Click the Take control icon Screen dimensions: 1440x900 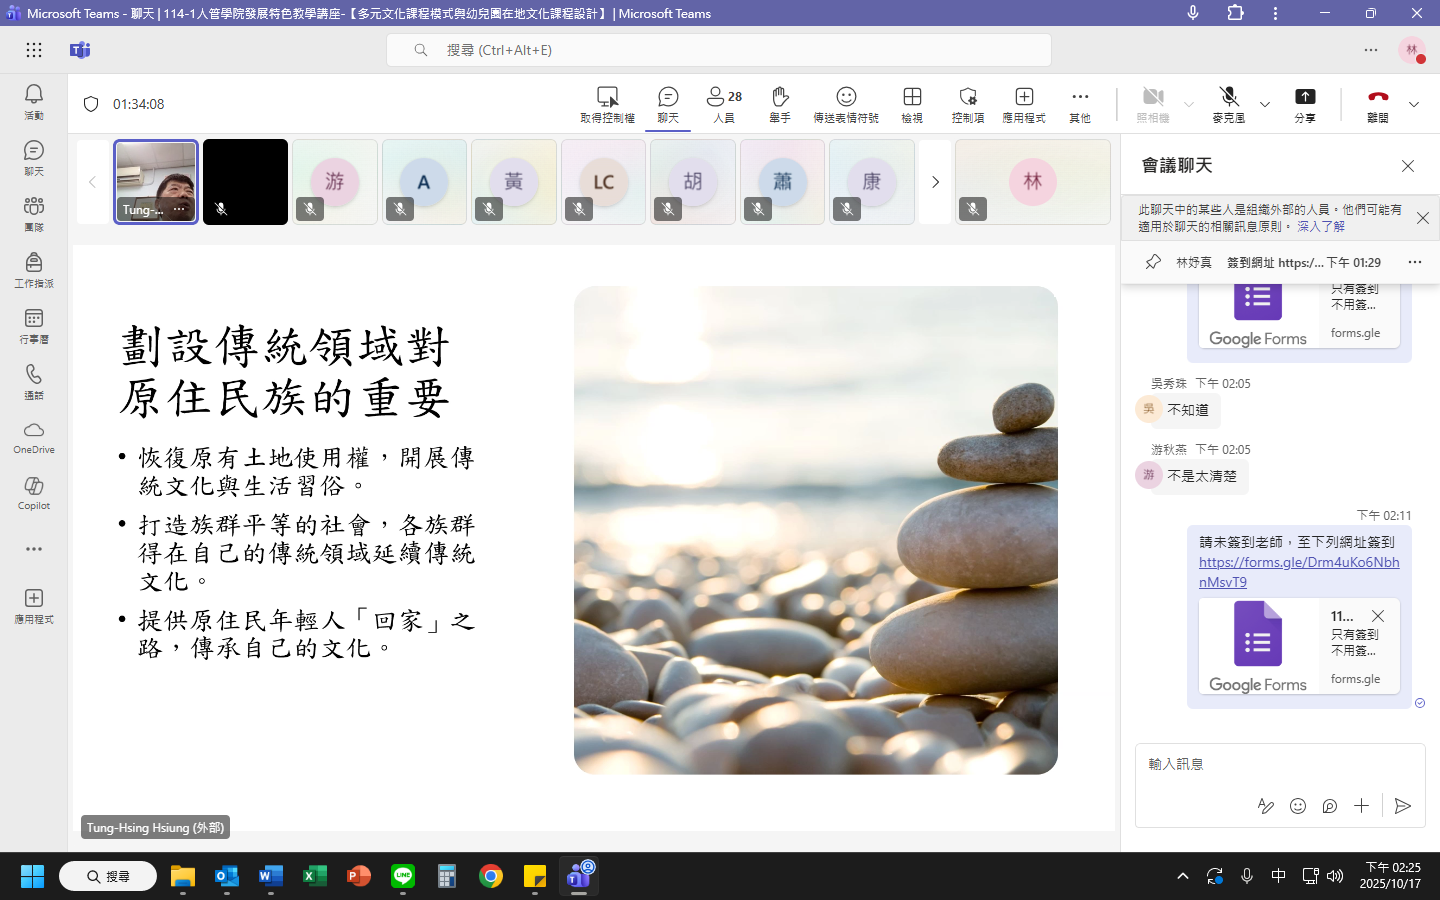click(x=607, y=103)
